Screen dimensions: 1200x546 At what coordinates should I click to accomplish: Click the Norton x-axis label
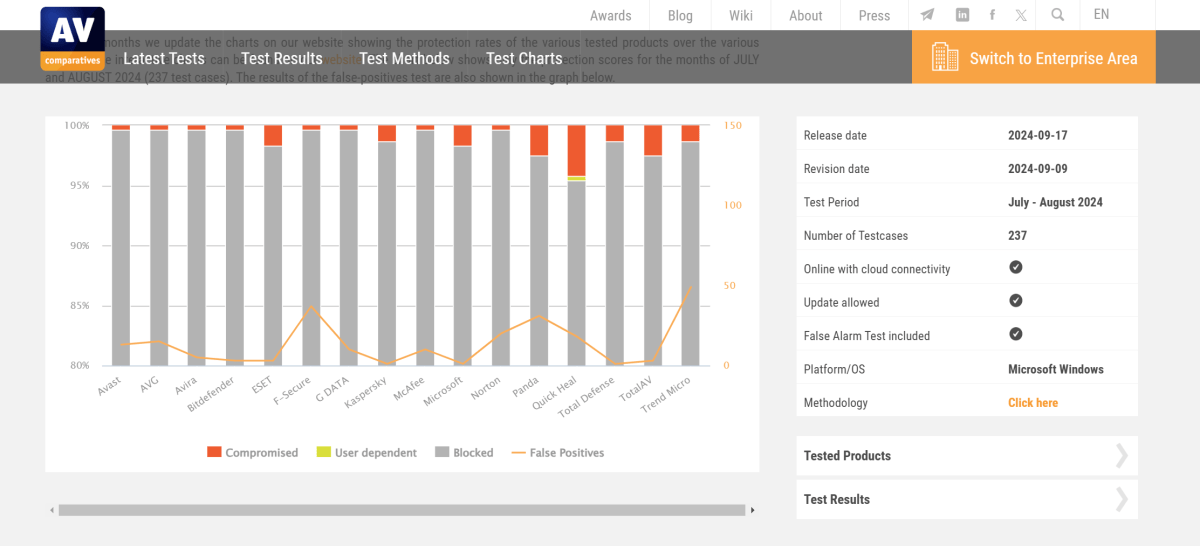pos(486,388)
